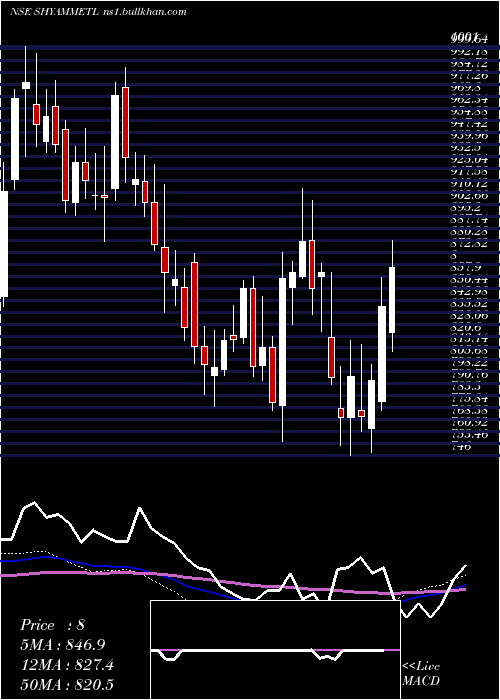Select the 'Price : 8' readout
Screen dimensions: 500x700
pyautogui.click(x=52, y=625)
